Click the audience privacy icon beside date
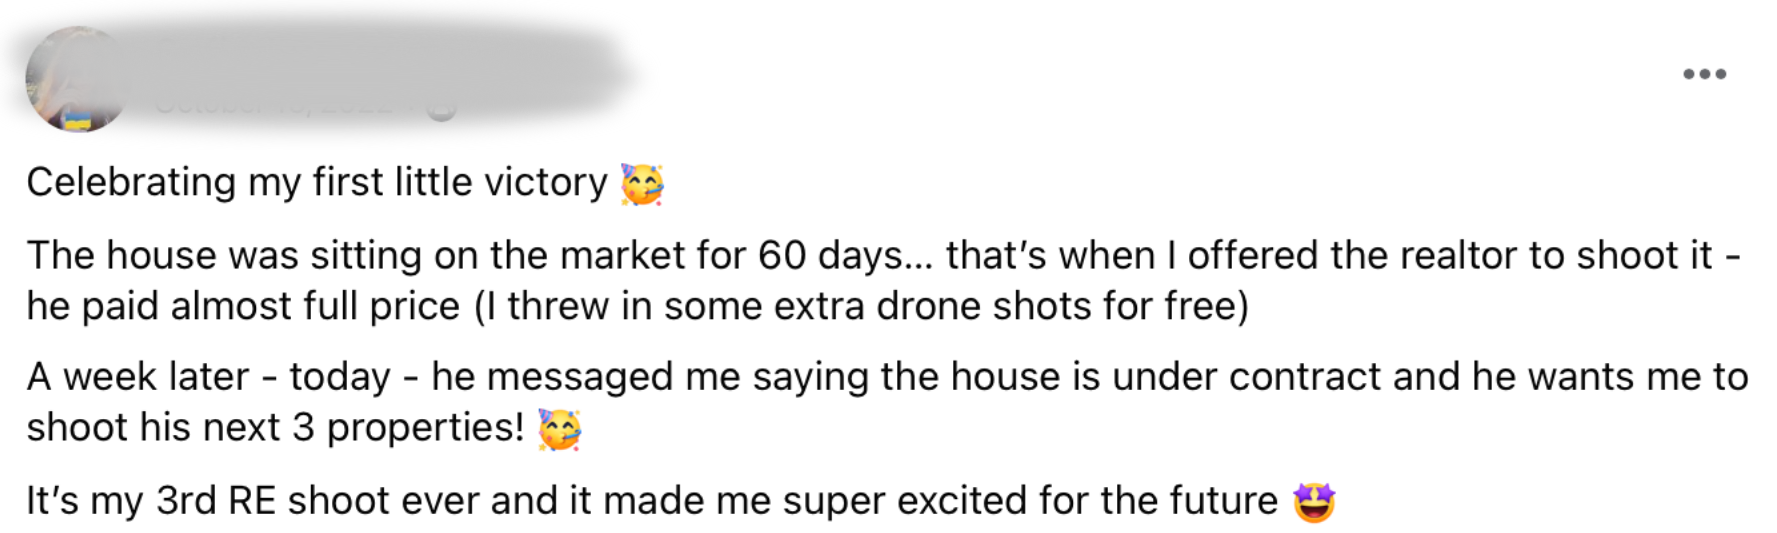Screen dimensions: 1777x533 (x=443, y=106)
